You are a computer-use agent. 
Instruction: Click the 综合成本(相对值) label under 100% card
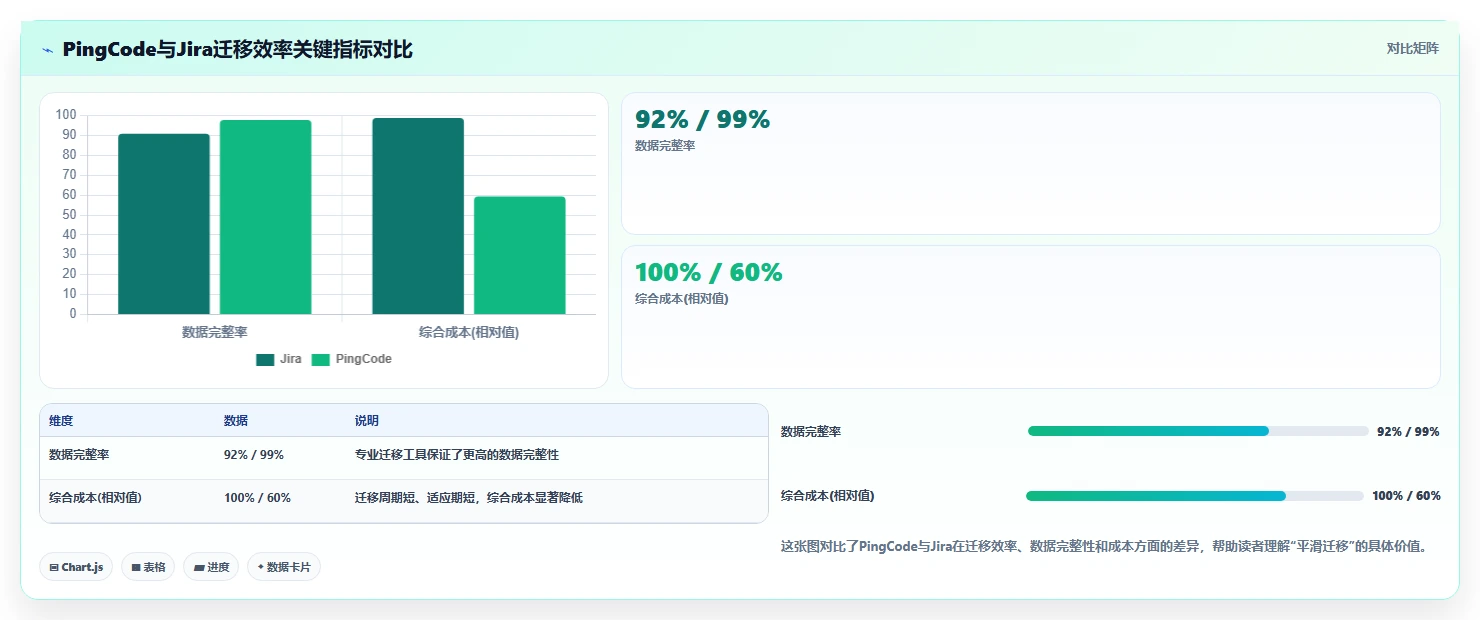pos(682,299)
